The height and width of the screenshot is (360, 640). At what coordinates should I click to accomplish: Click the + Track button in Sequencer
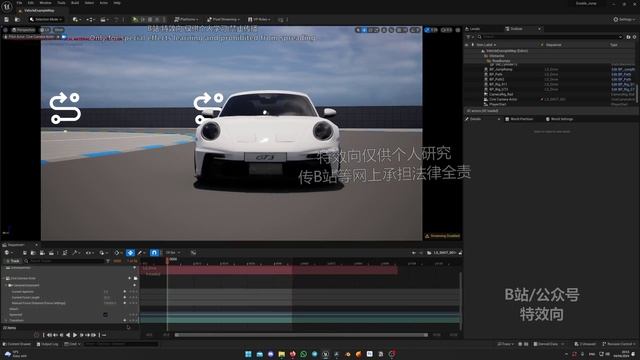(12, 261)
